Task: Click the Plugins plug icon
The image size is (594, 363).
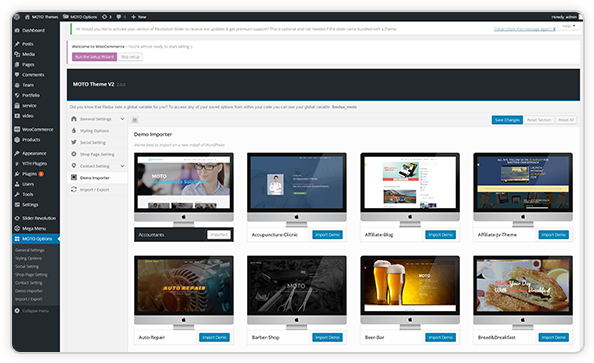Action: click(x=17, y=174)
